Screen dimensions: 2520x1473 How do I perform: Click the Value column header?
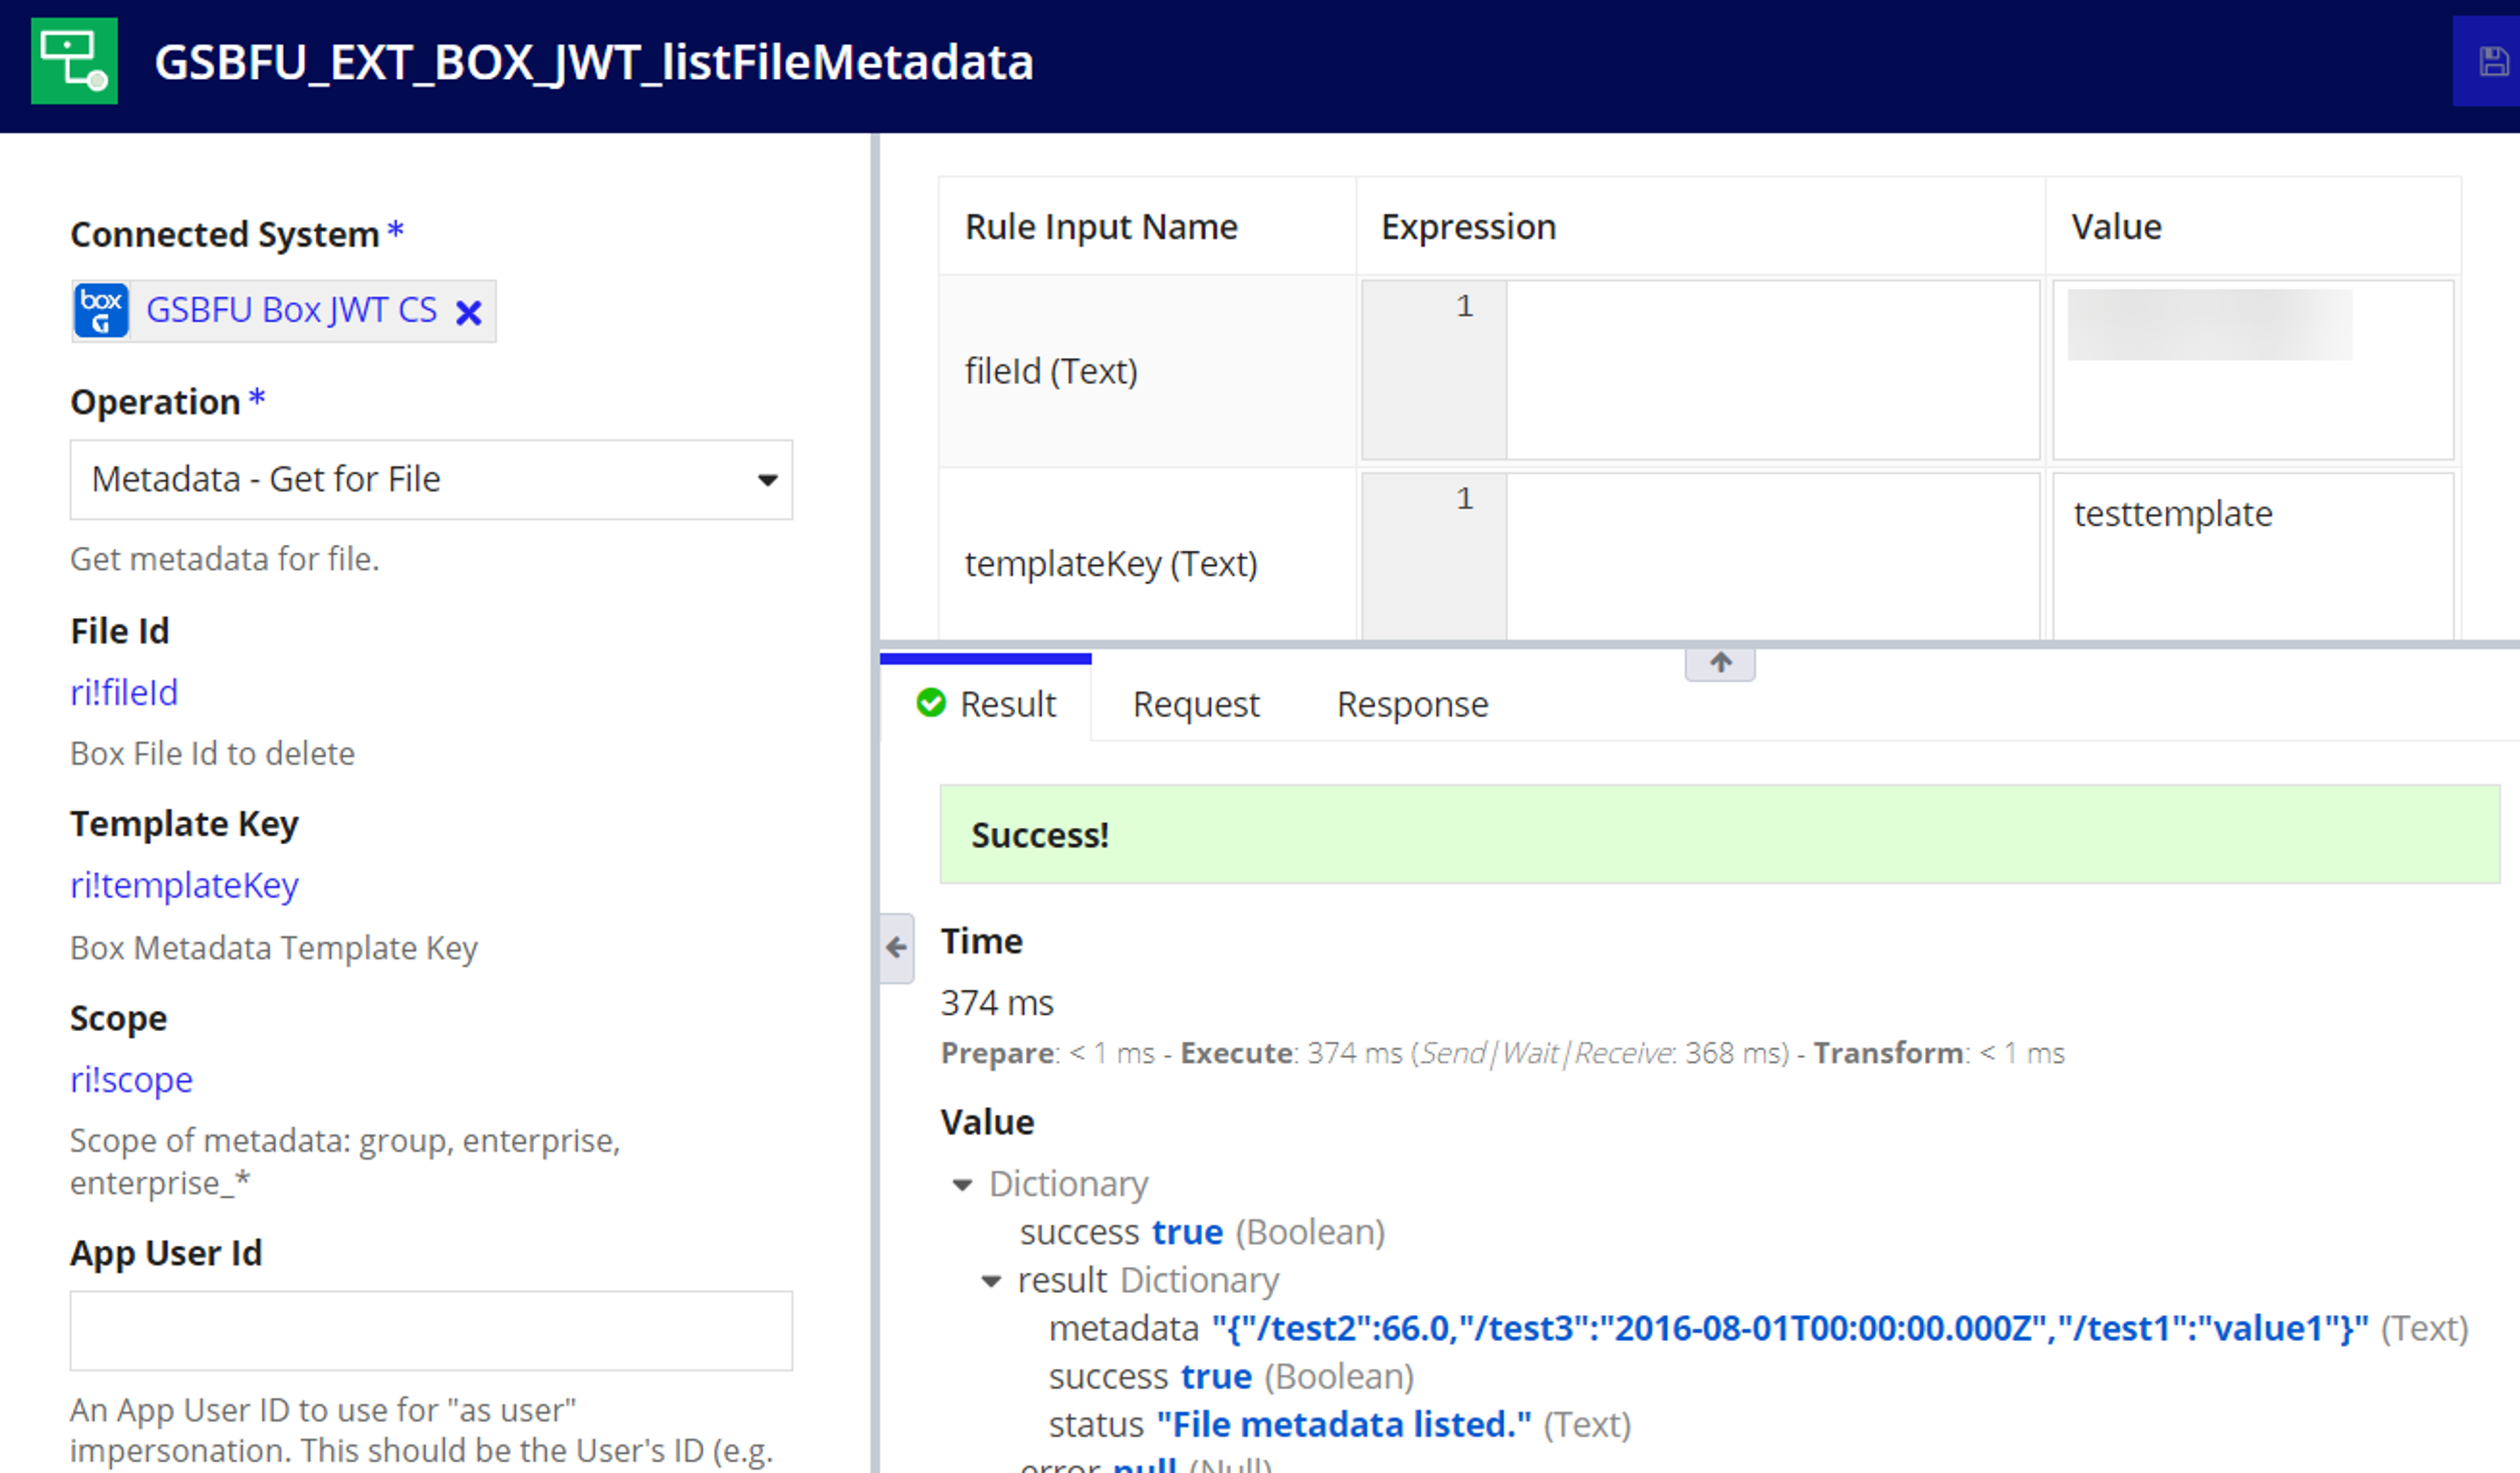coord(2116,227)
